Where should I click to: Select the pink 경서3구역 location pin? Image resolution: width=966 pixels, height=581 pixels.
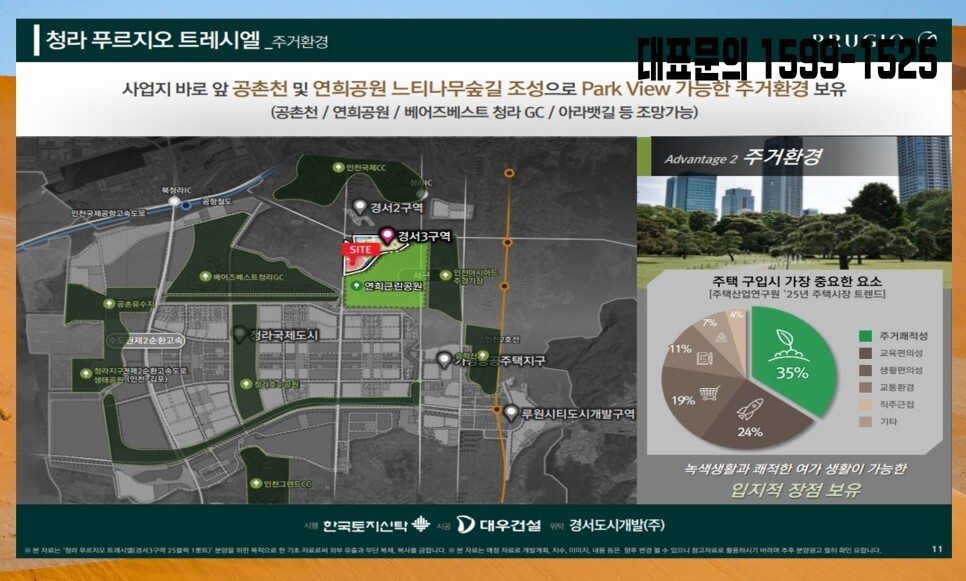click(386, 235)
